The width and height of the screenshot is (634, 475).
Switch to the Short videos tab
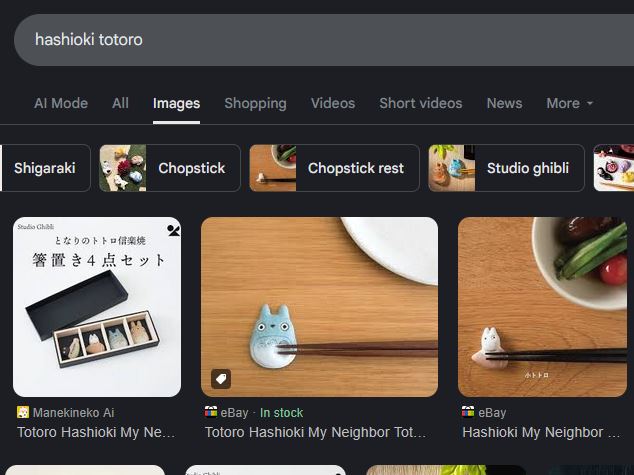421,103
